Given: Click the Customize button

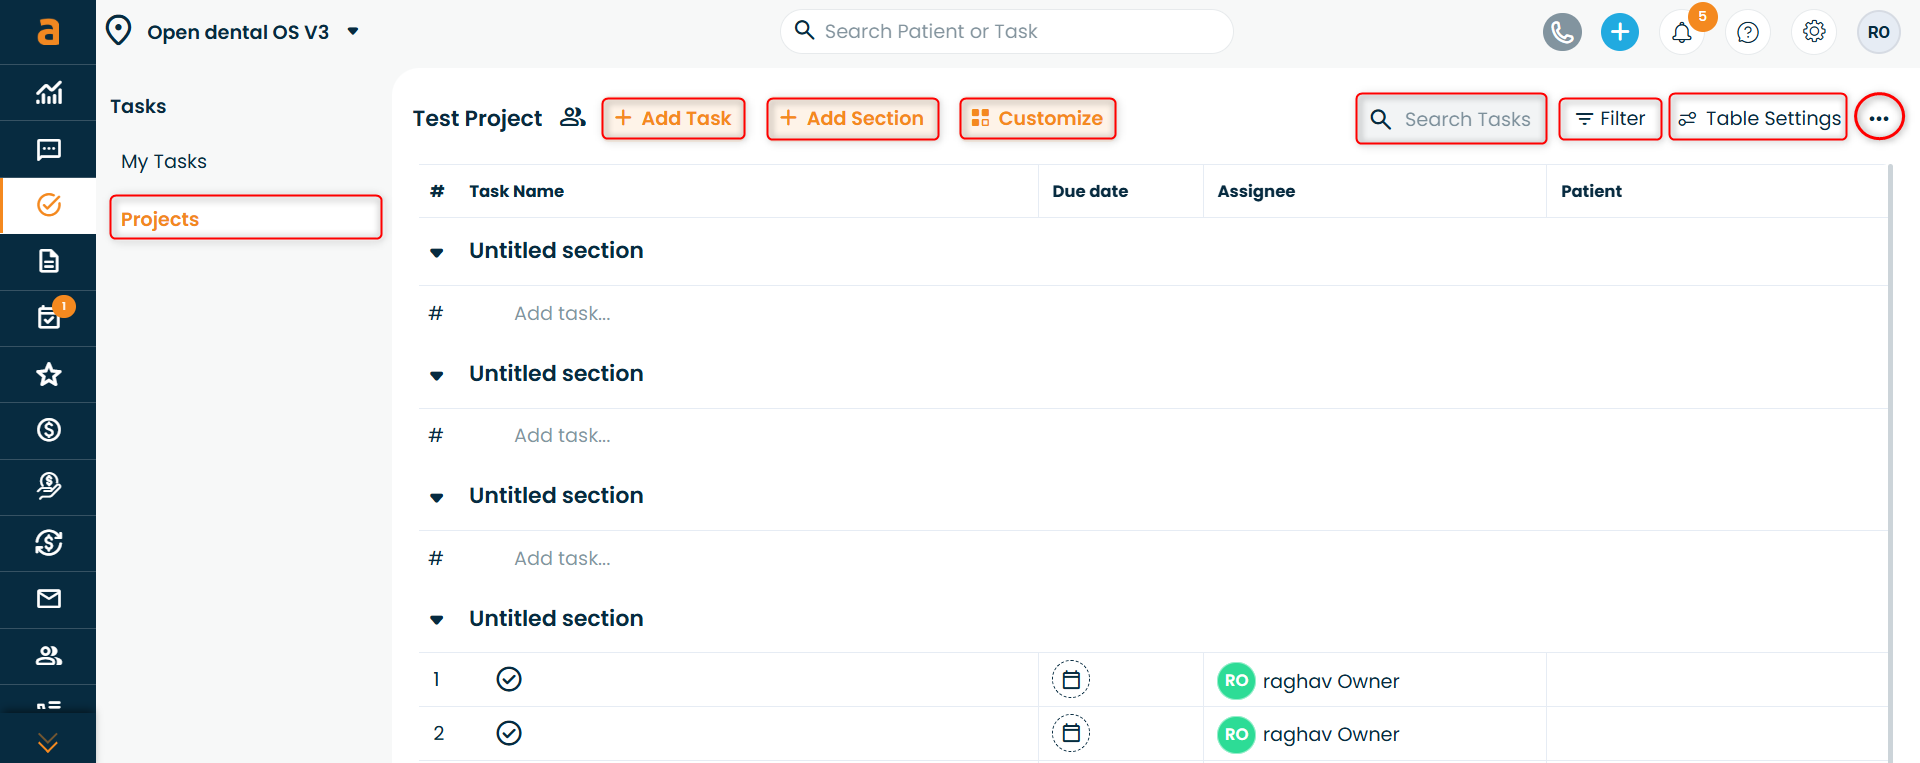Looking at the screenshot, I should pos(1038,118).
